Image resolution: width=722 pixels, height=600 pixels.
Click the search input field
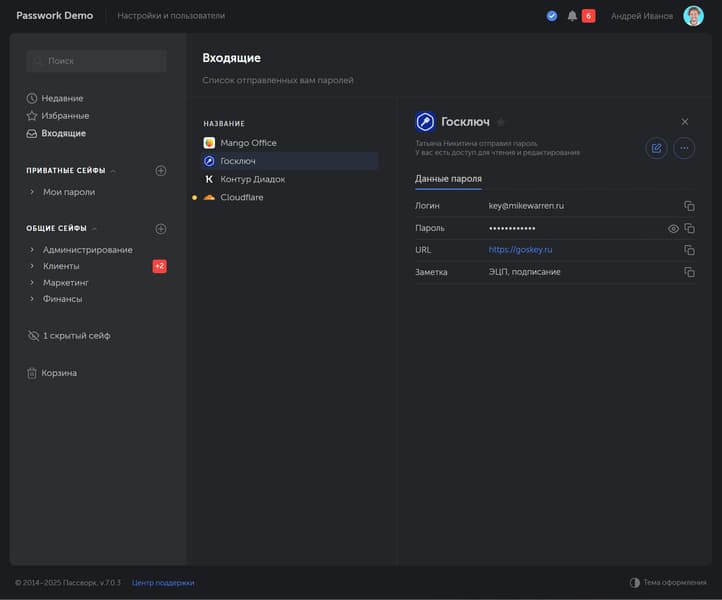(97, 61)
